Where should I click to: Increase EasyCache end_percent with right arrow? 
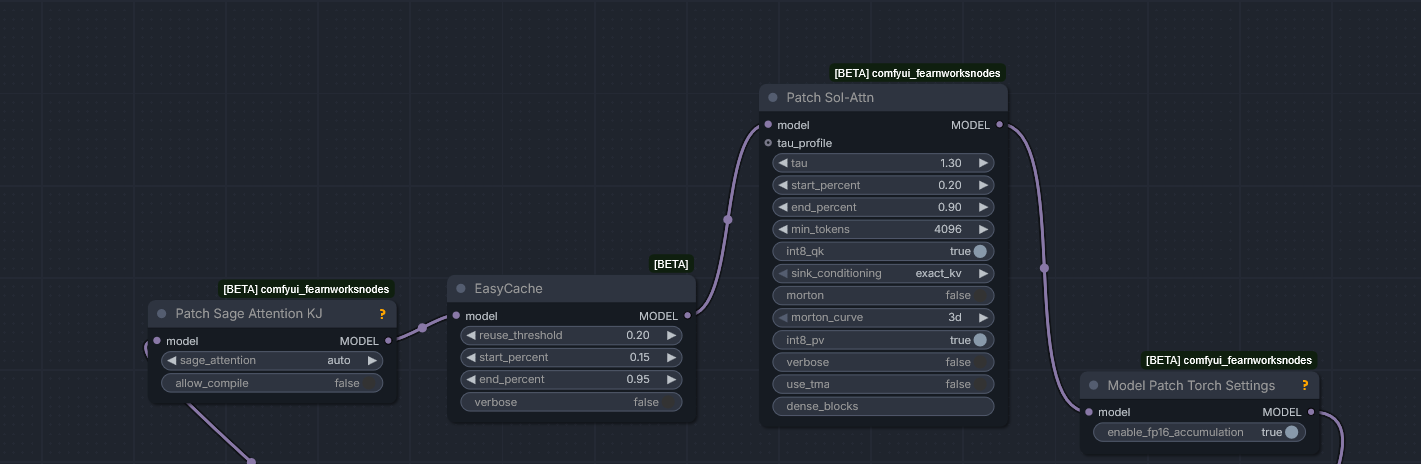pos(672,379)
